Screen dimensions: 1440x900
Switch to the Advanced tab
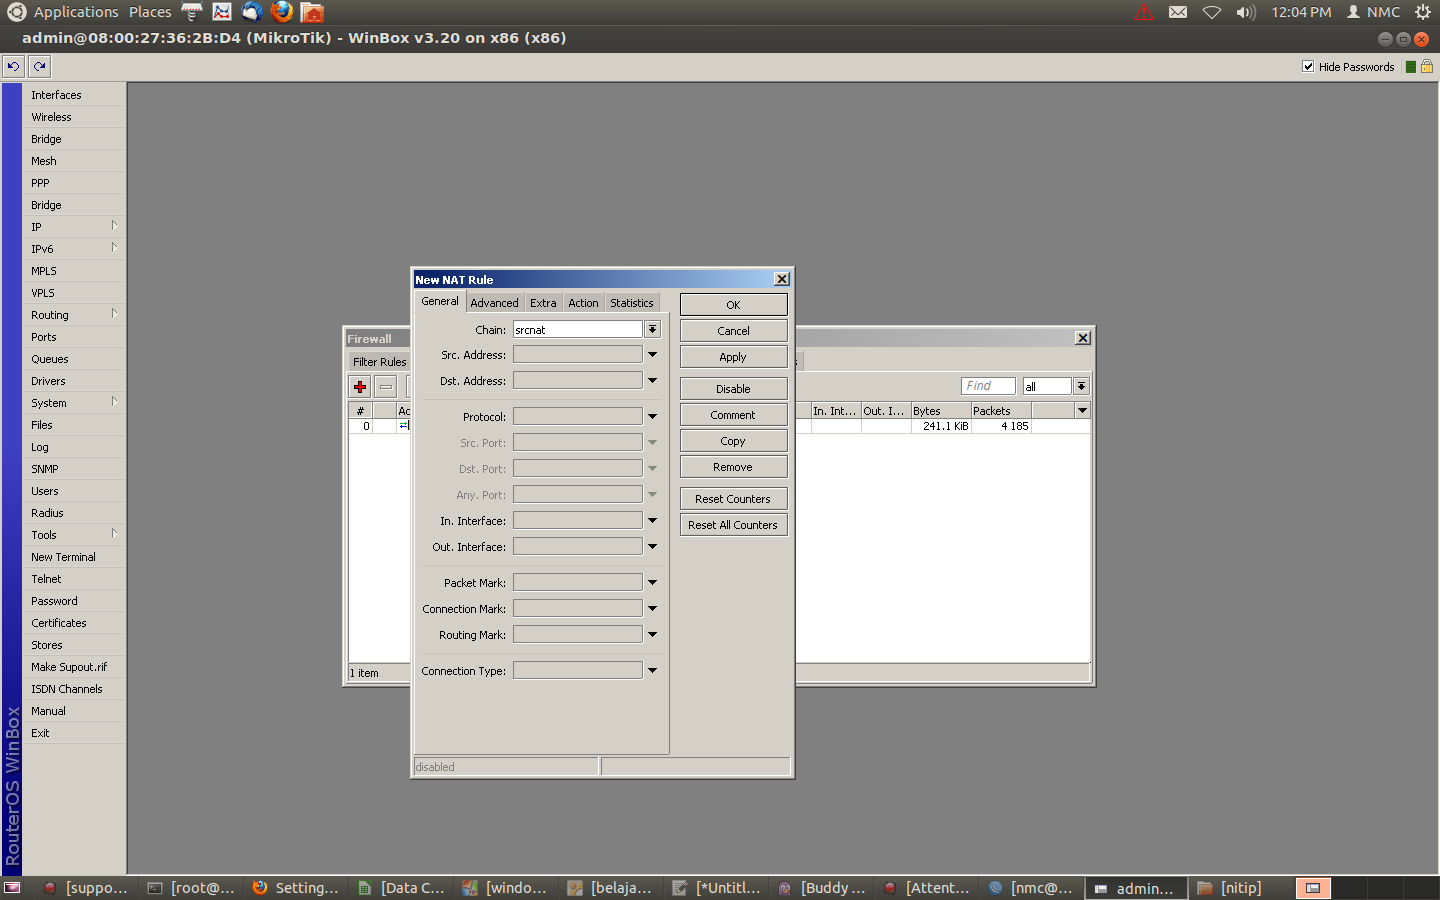[x=494, y=302]
